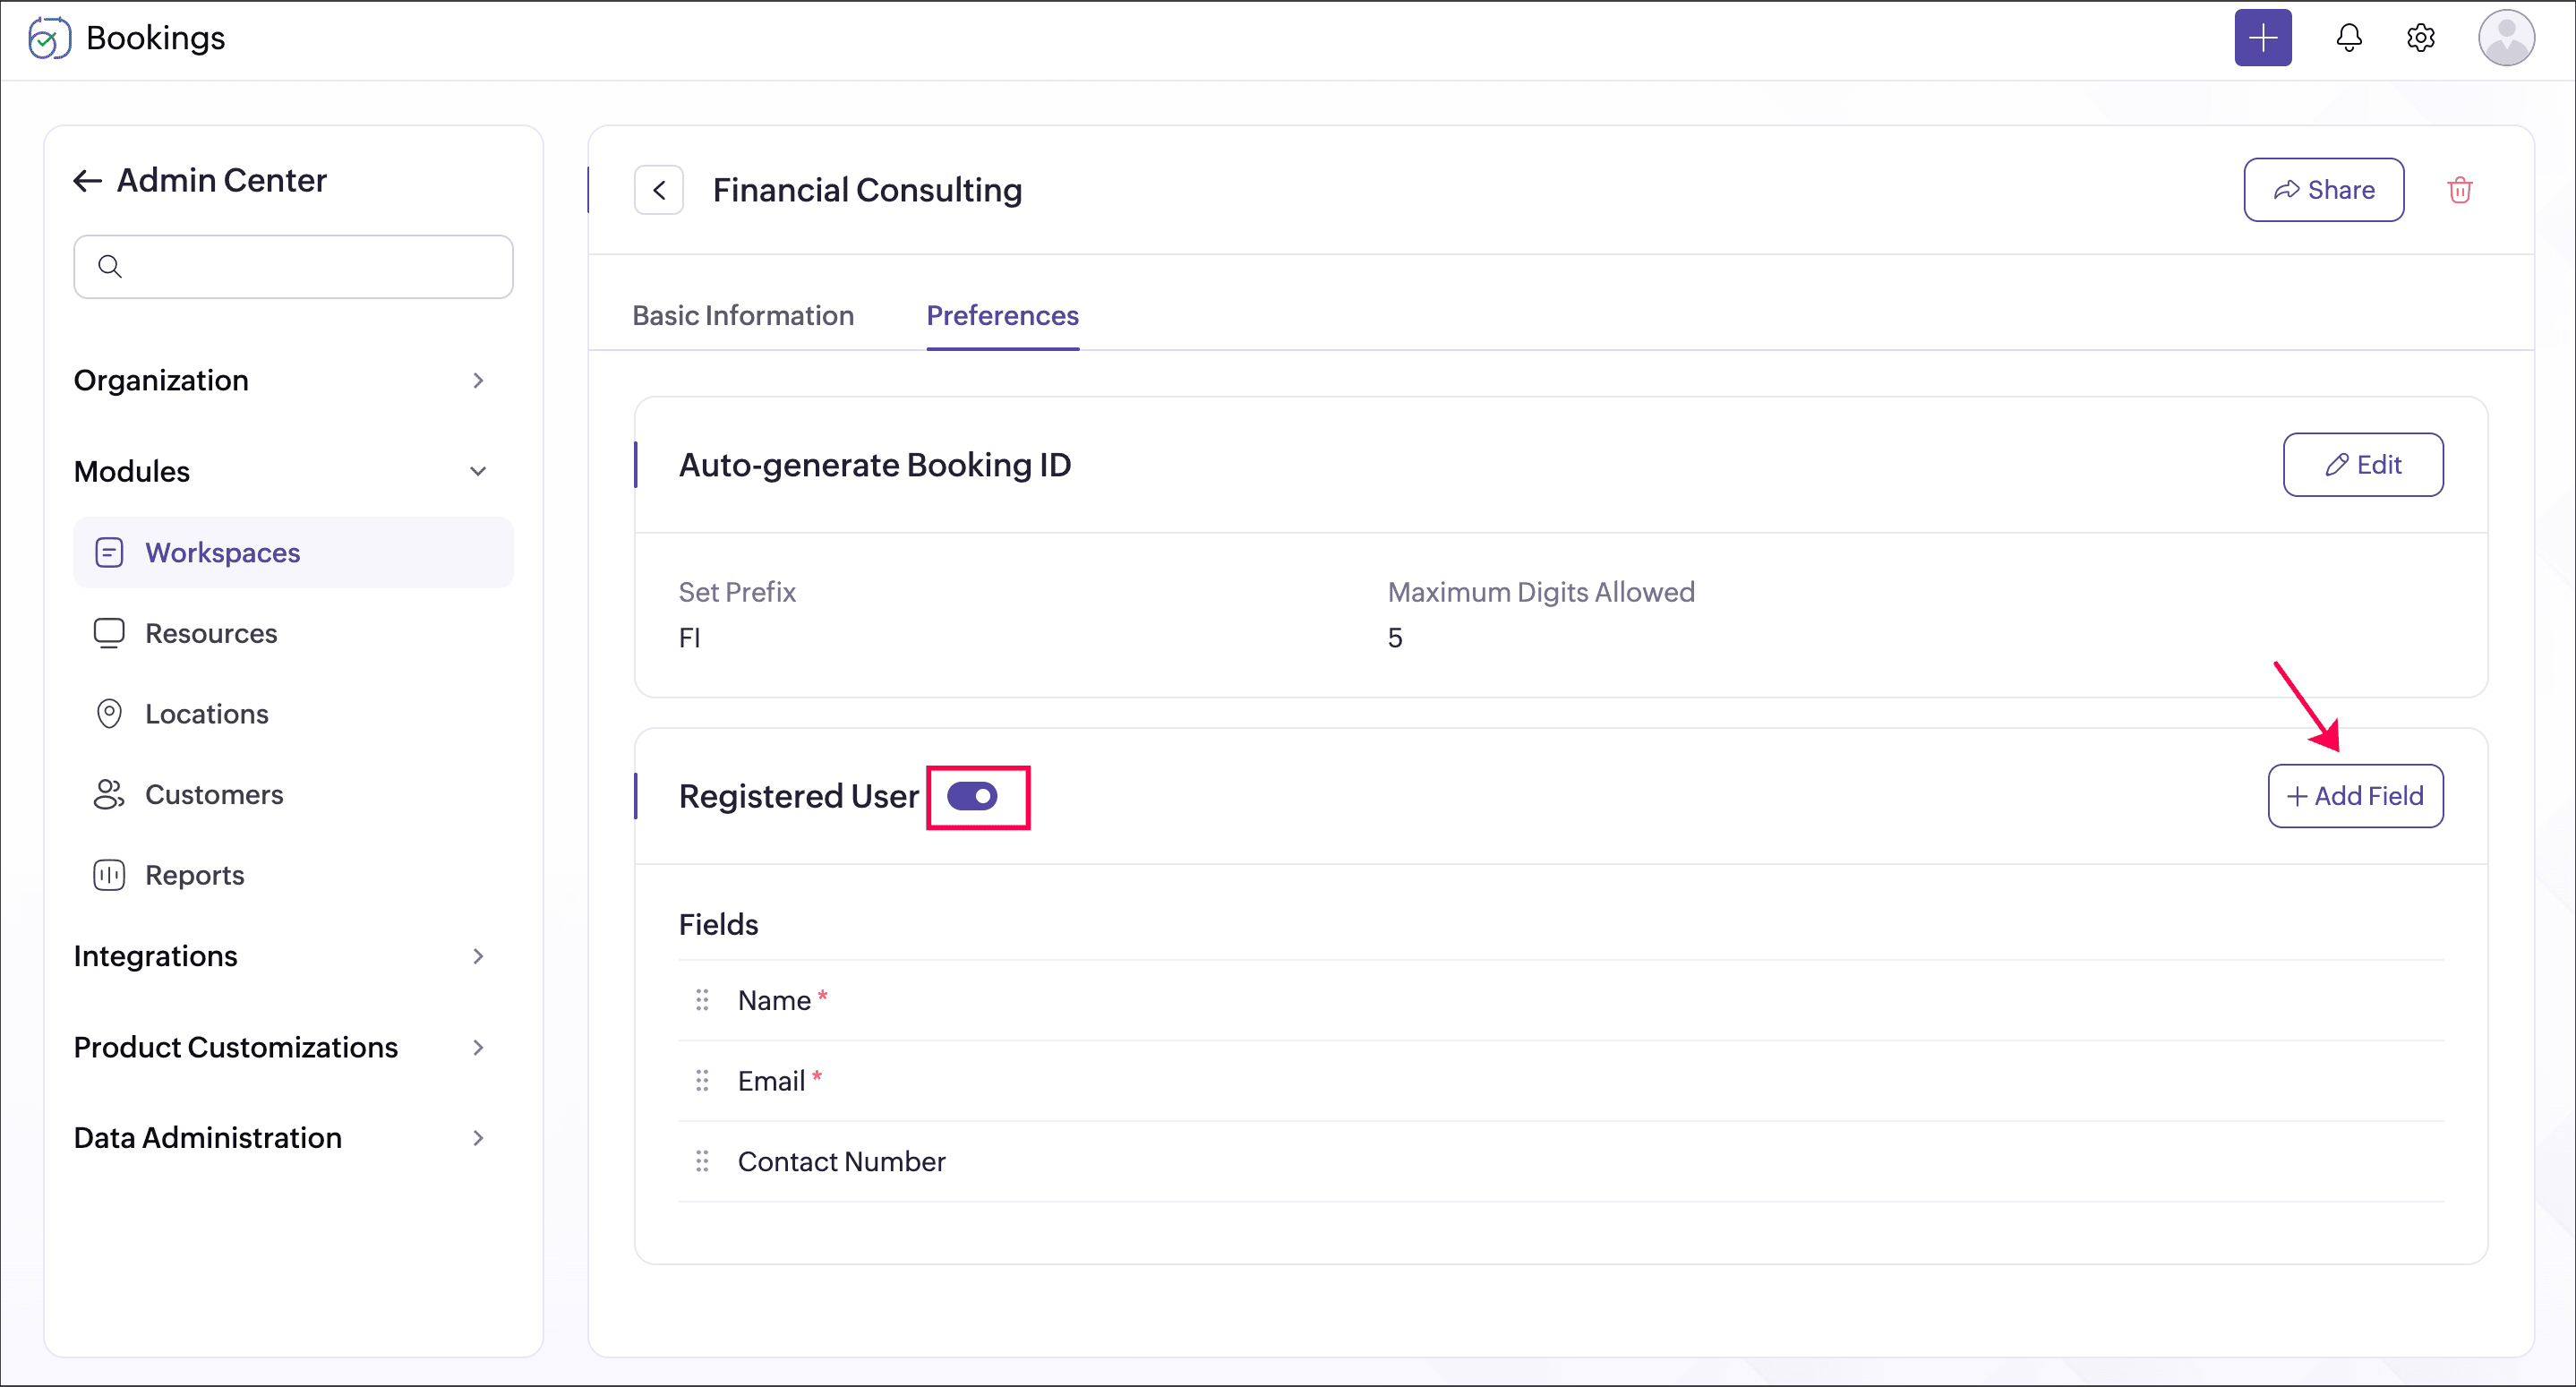Click the Admin Center search field
This screenshot has width=2576, height=1387.
[293, 267]
